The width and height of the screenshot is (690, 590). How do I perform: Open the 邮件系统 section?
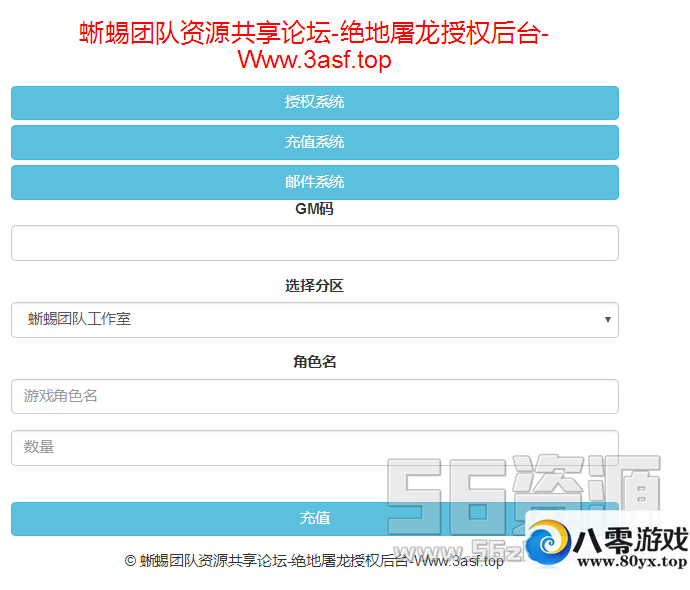315,182
